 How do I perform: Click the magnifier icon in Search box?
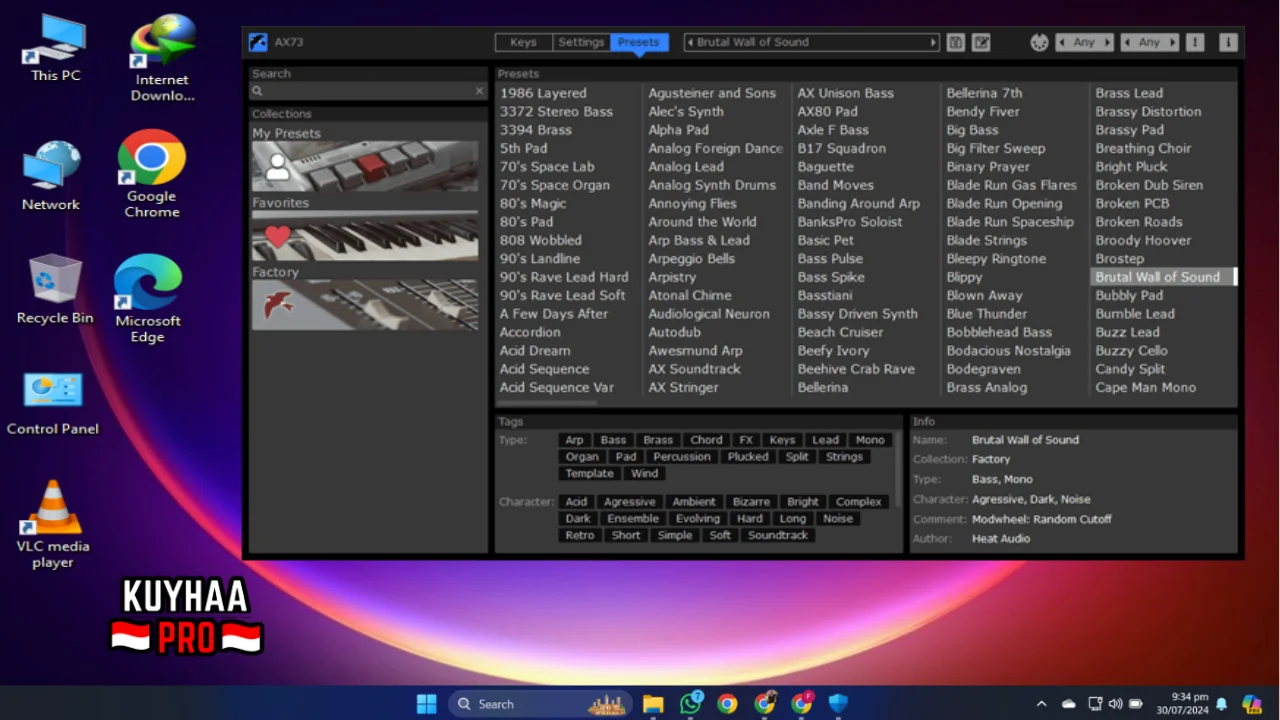258,91
